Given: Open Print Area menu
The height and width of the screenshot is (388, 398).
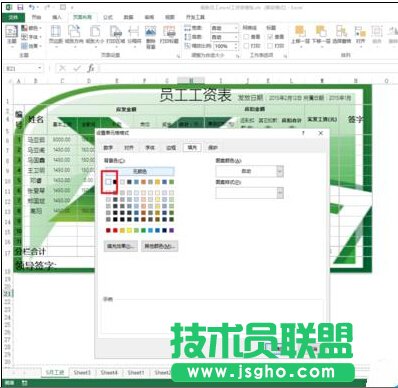Looking at the screenshot, I should point(115,35).
